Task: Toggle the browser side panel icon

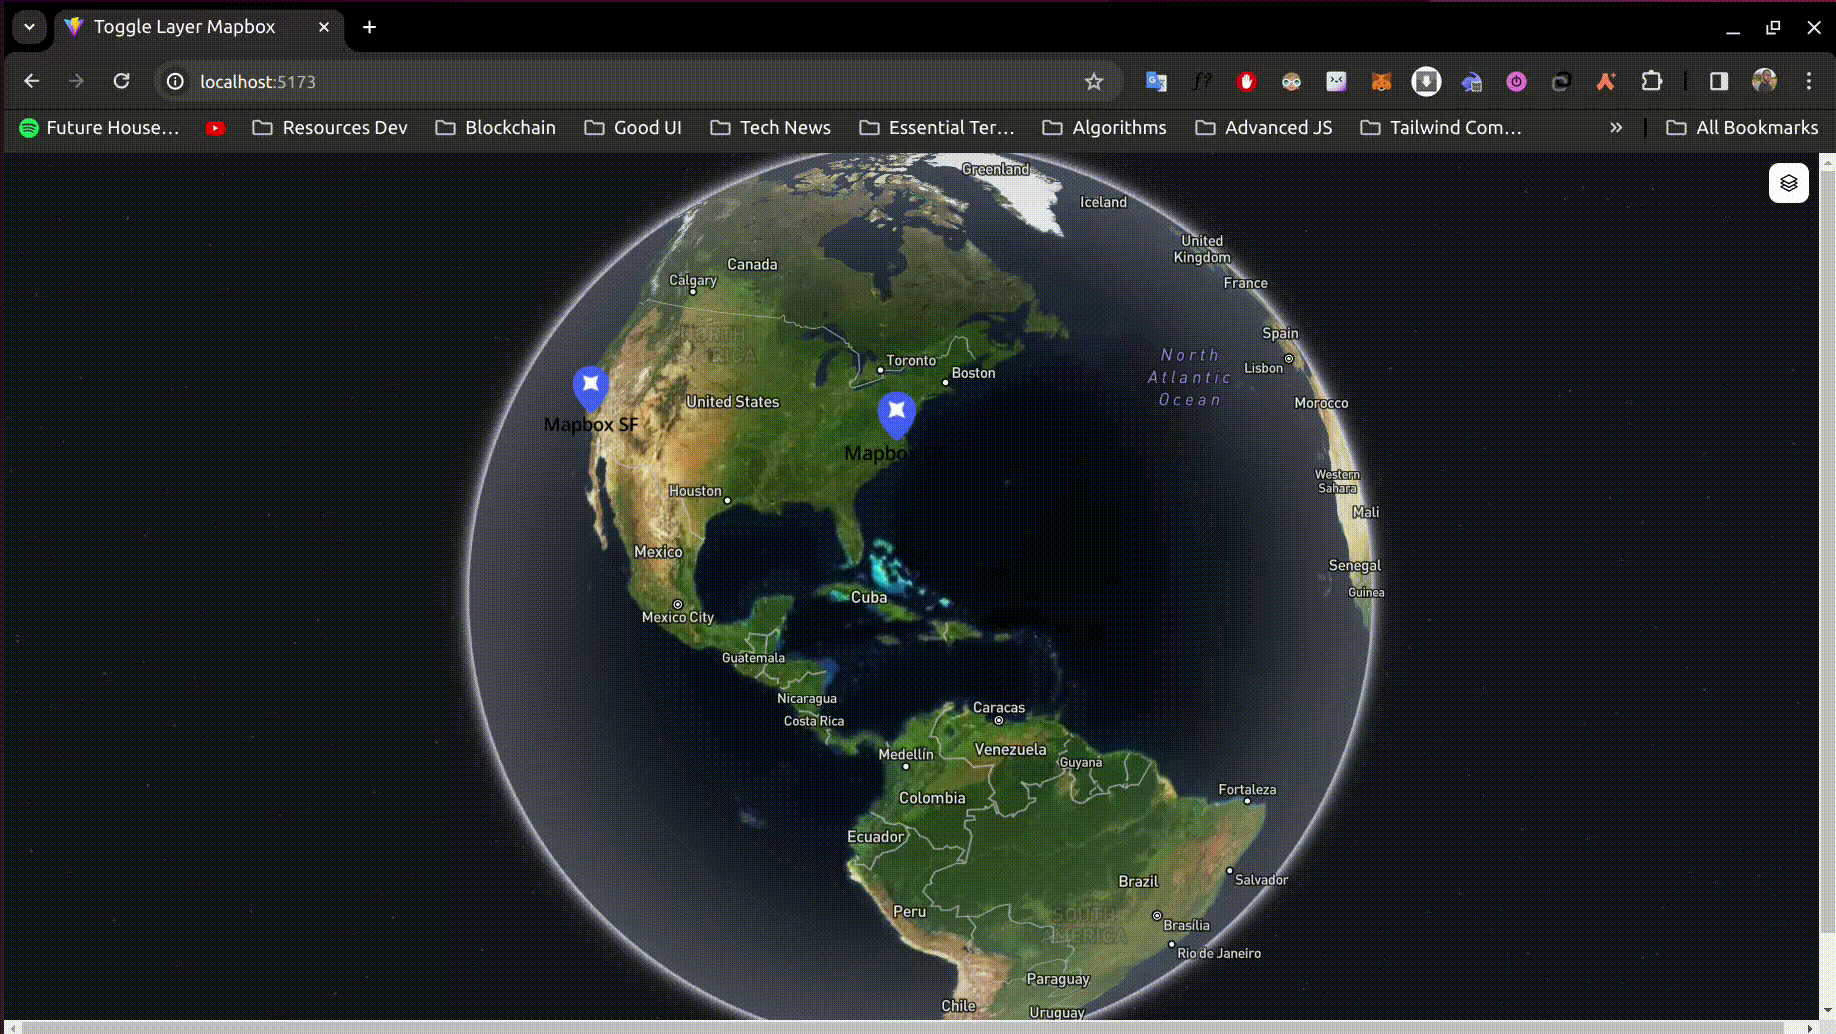Action: pos(1719,81)
